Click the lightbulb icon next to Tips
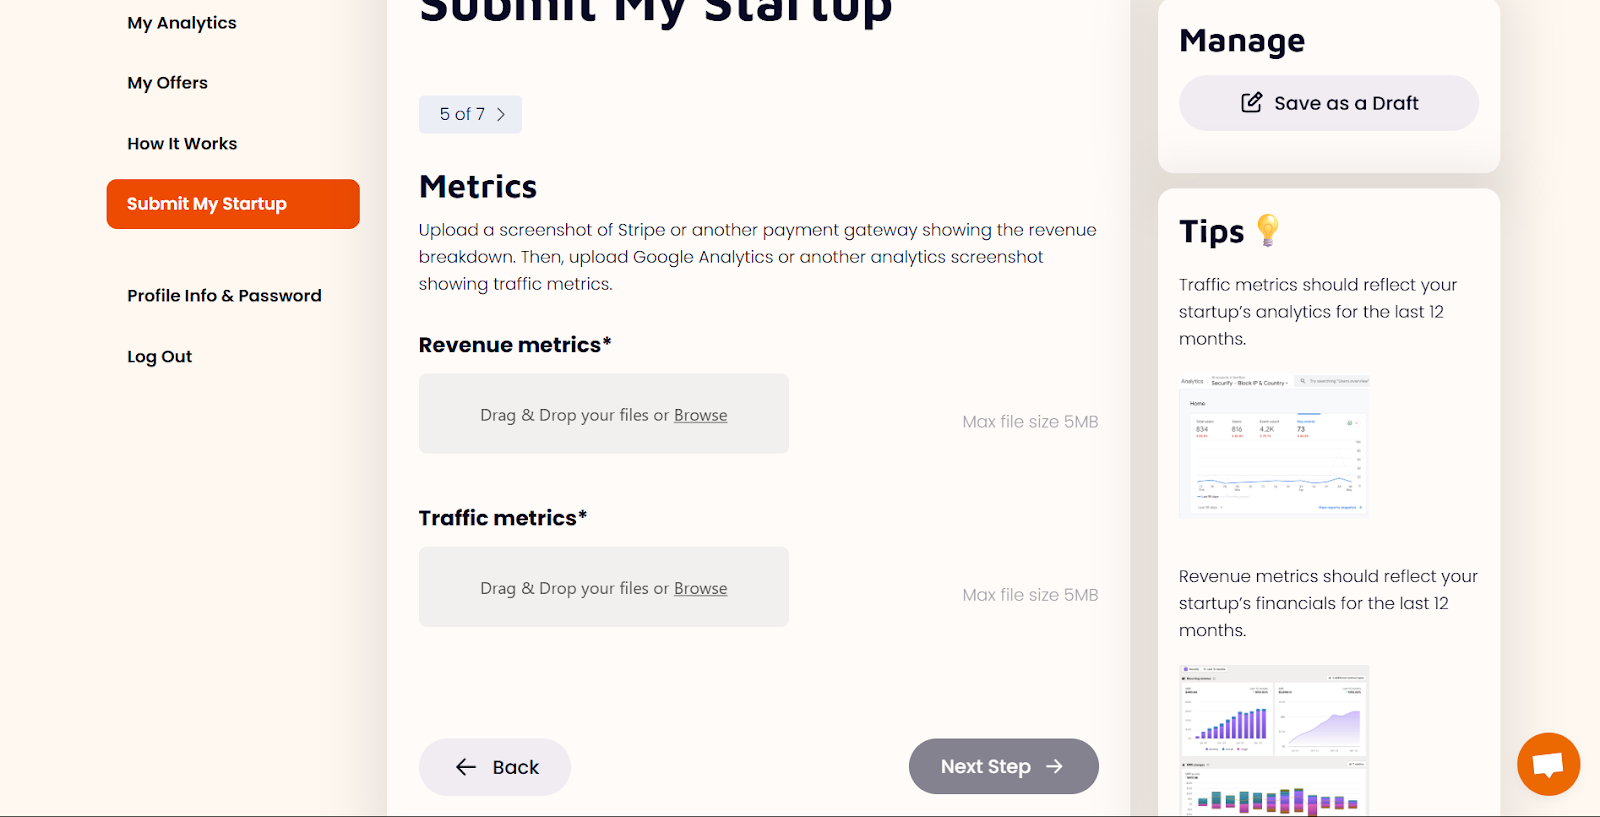The height and width of the screenshot is (817, 1600). [x=1267, y=230]
